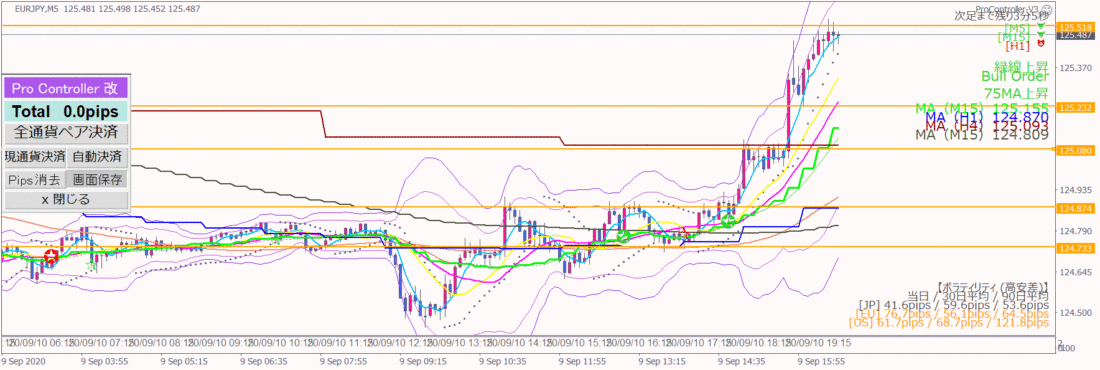Viewport: 1100px width, 370px height.
Task: Click the 124.645 price scale value
Action: click(1075, 272)
